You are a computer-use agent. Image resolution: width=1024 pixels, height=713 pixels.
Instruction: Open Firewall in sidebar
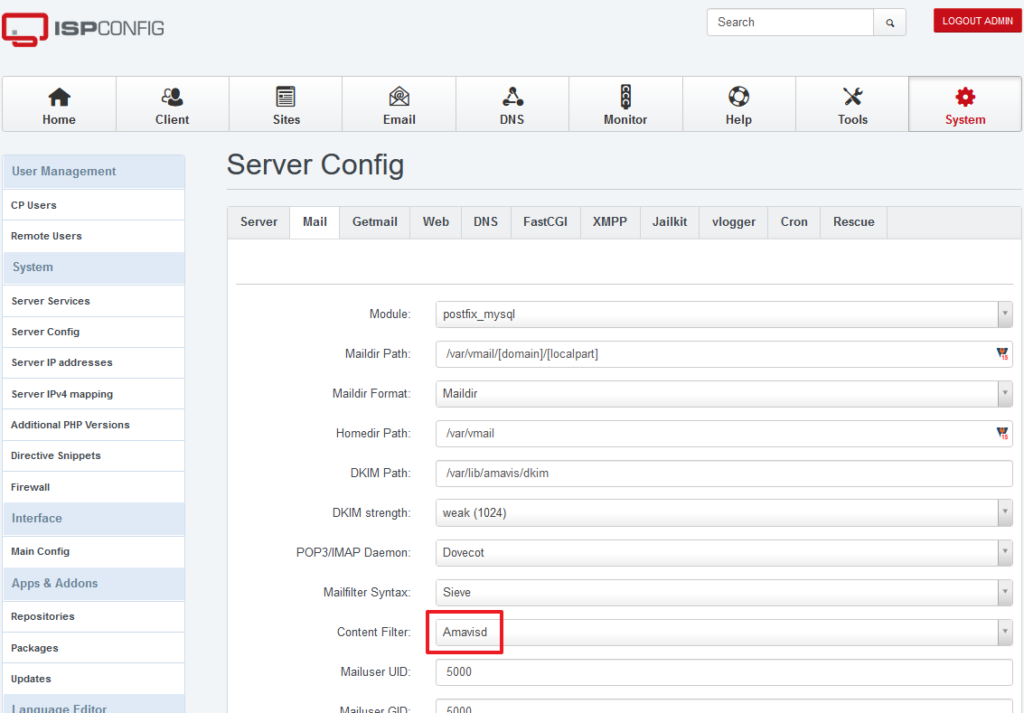(93, 487)
